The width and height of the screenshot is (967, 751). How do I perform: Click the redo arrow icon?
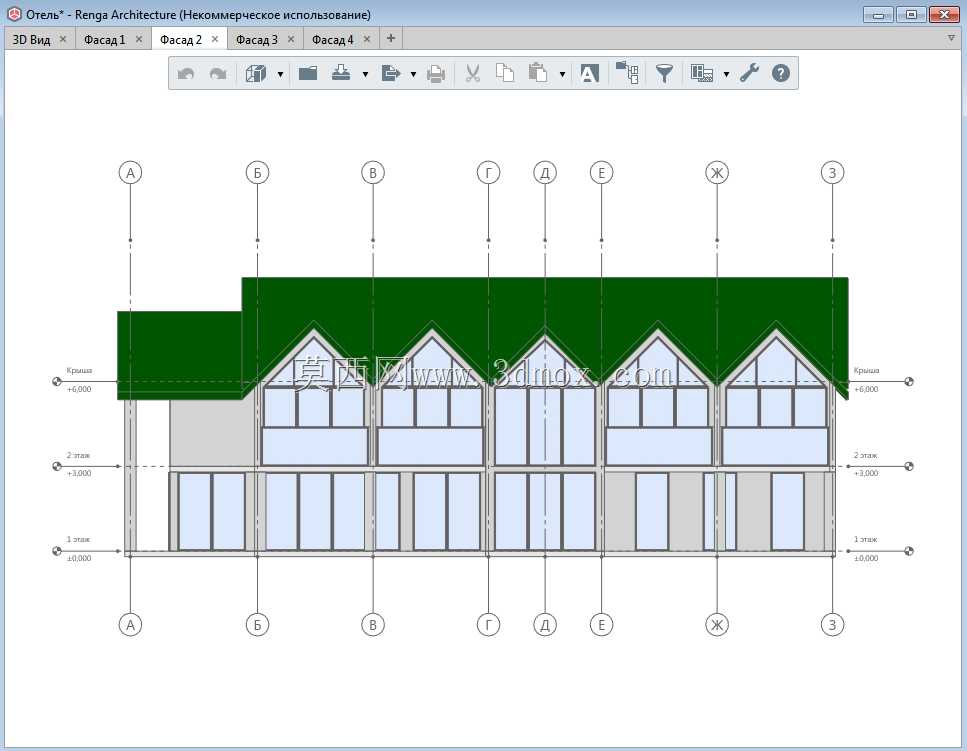click(218, 74)
